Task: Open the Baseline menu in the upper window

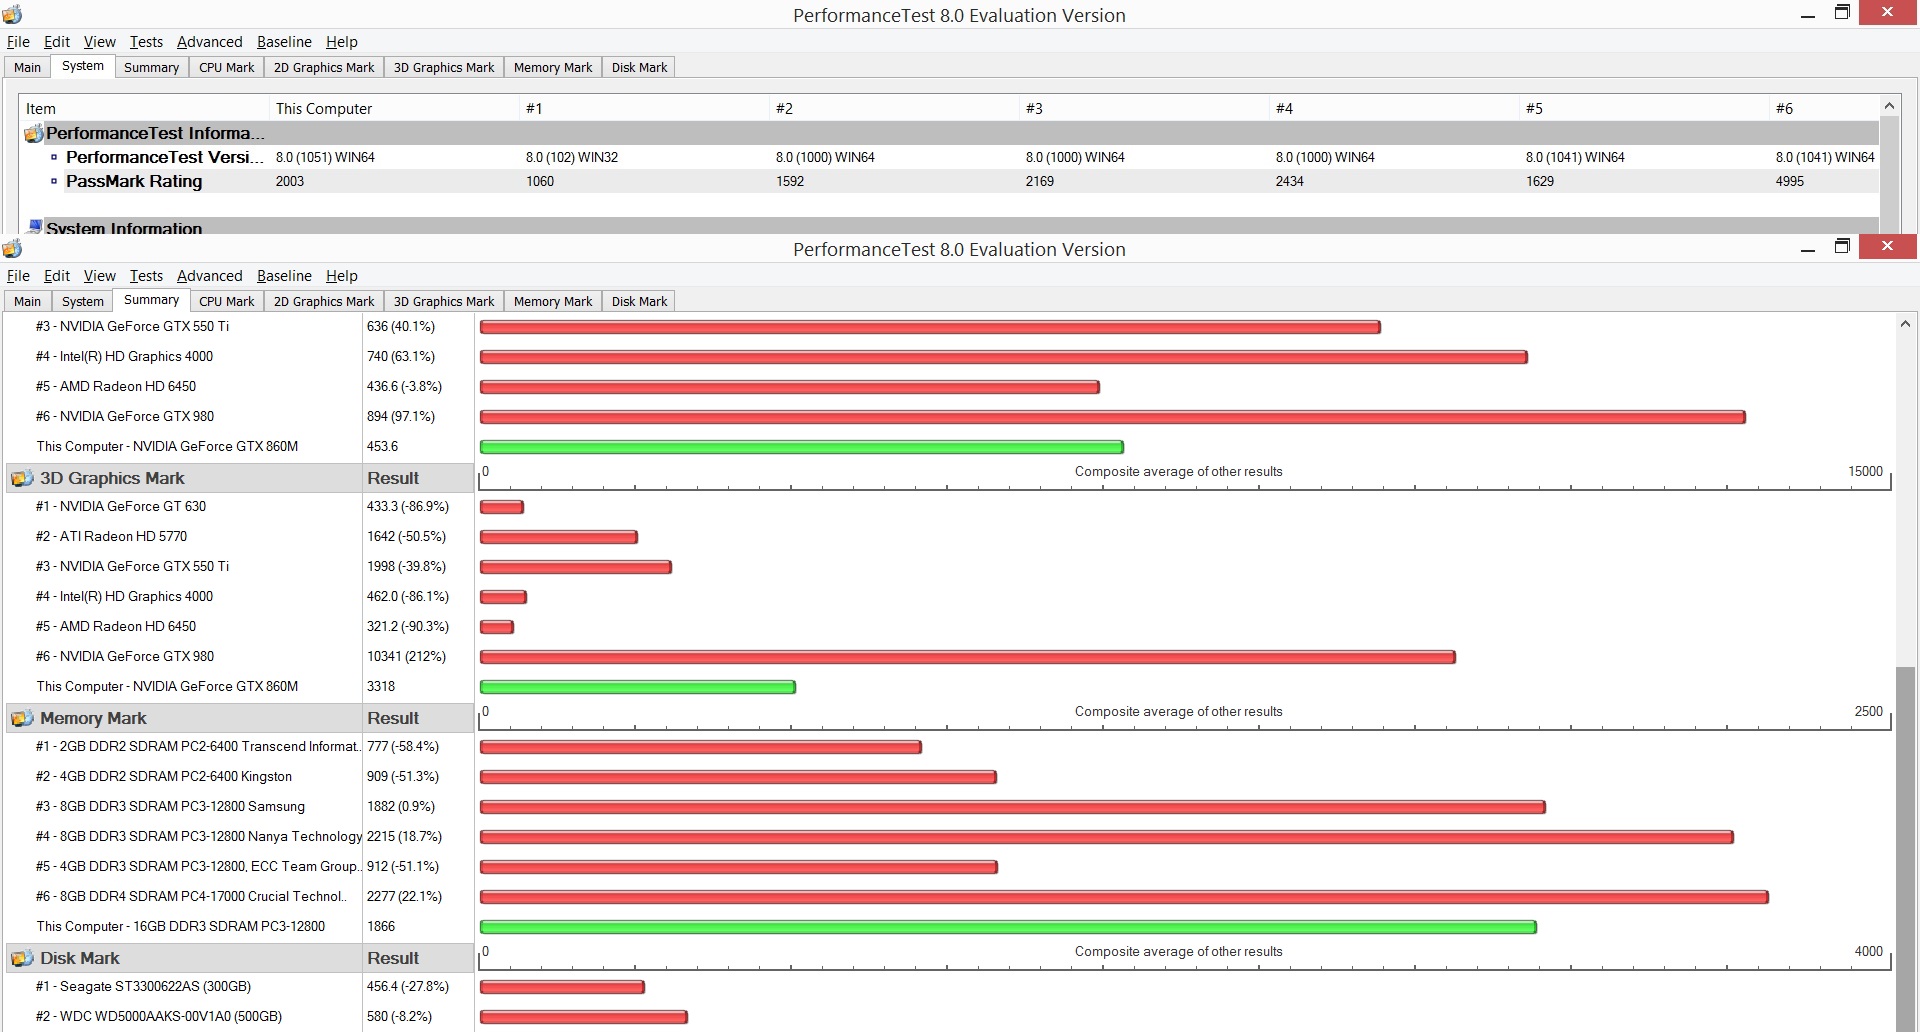Action: coord(284,42)
